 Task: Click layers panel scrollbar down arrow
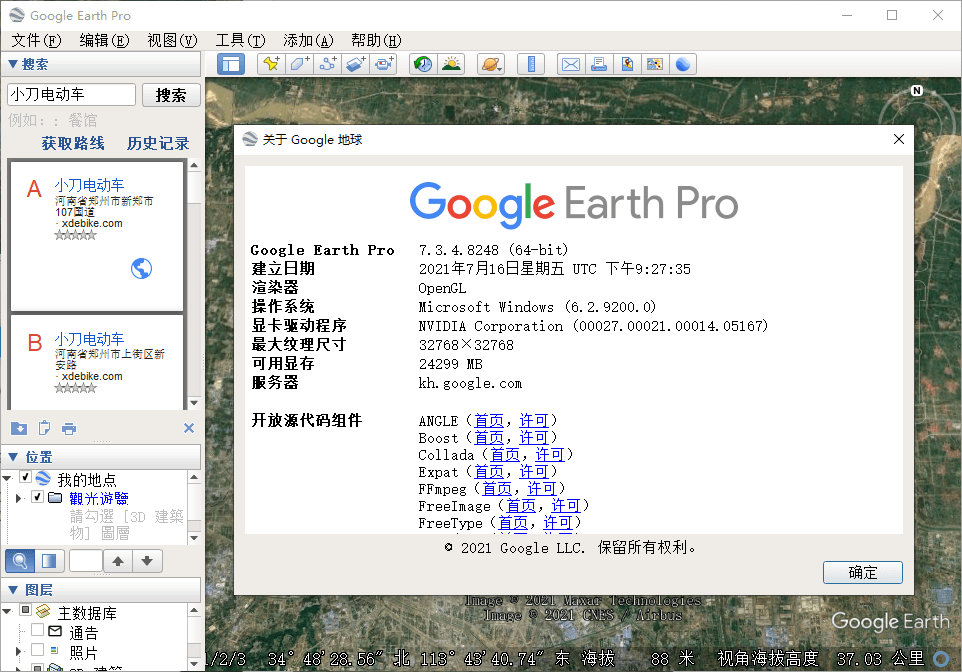(x=194, y=663)
